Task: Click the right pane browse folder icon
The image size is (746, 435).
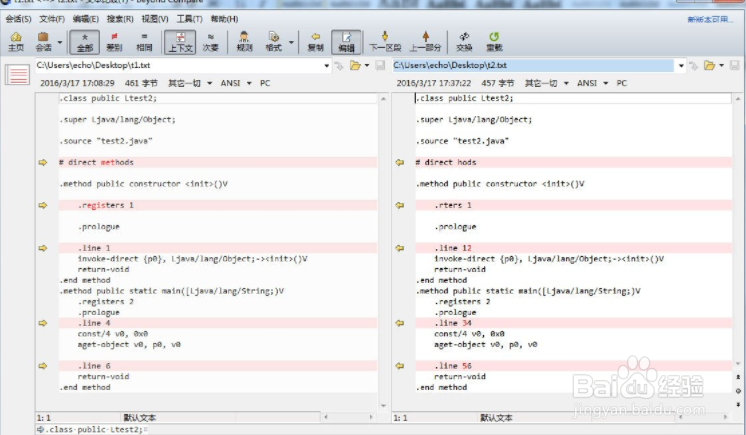Action: point(709,65)
